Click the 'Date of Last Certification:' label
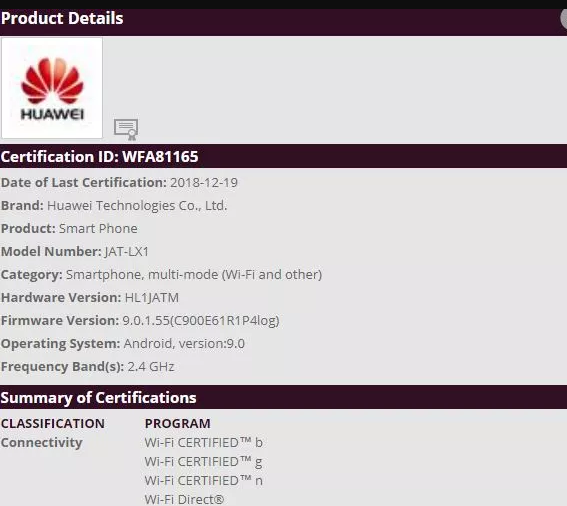This screenshot has width=567, height=506. [x=84, y=183]
